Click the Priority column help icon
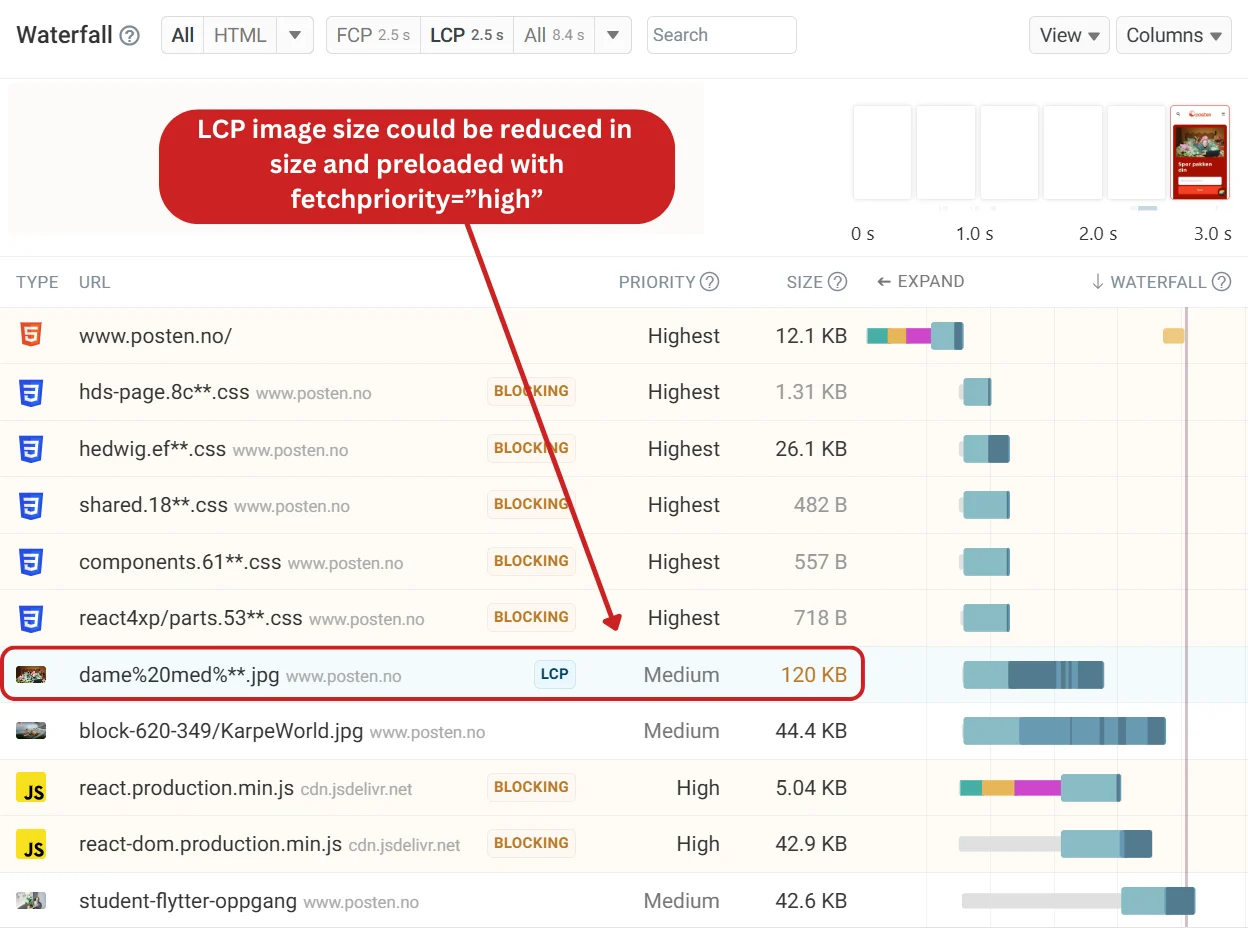 [x=709, y=282]
